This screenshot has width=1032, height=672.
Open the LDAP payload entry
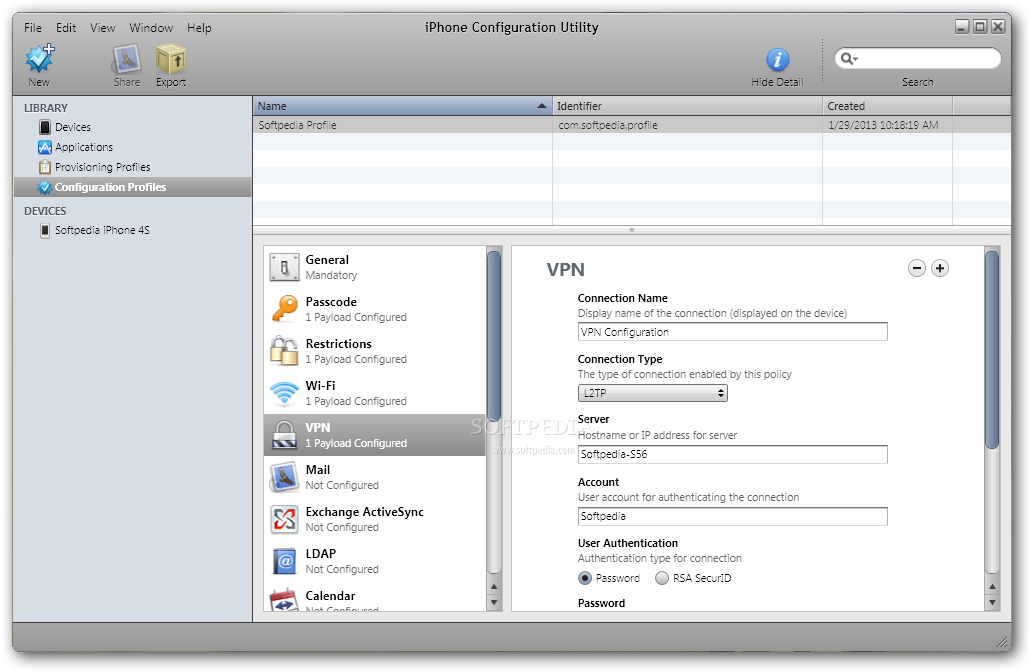(374, 561)
